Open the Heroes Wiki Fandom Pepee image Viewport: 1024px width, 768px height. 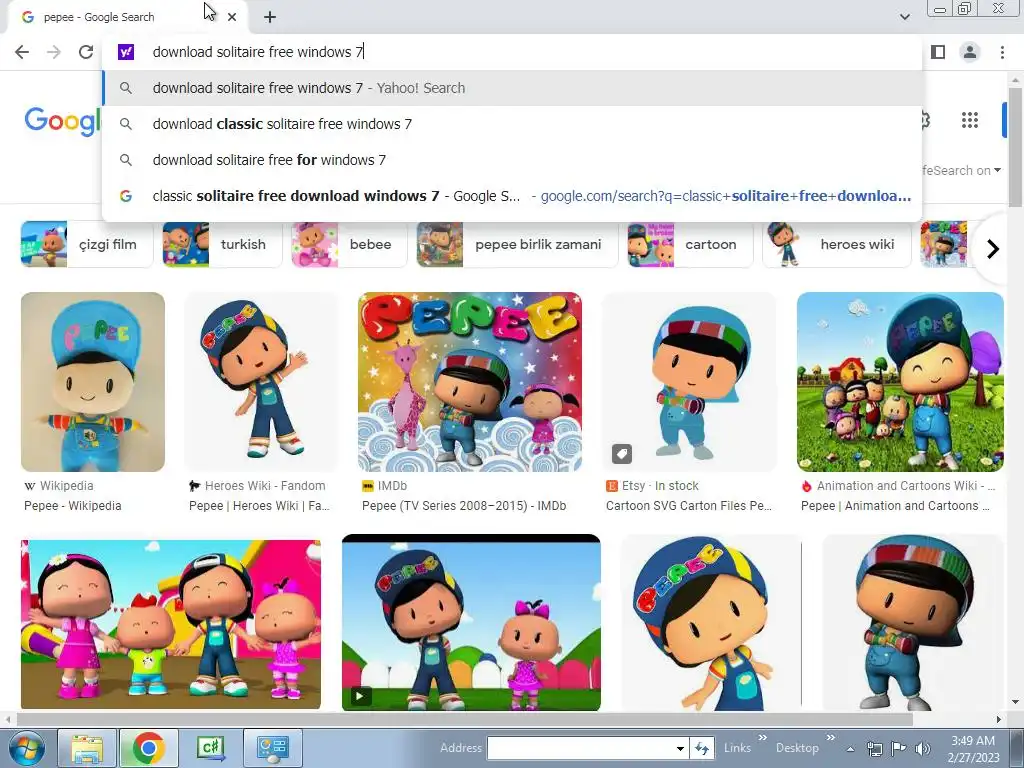[x=261, y=381]
